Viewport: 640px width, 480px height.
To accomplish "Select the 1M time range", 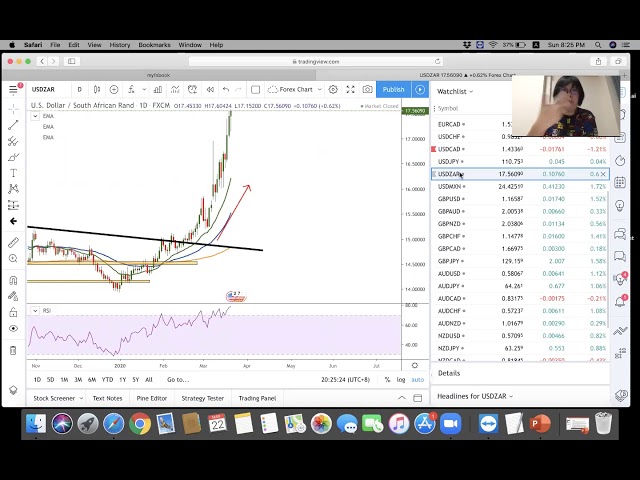I will point(64,380).
